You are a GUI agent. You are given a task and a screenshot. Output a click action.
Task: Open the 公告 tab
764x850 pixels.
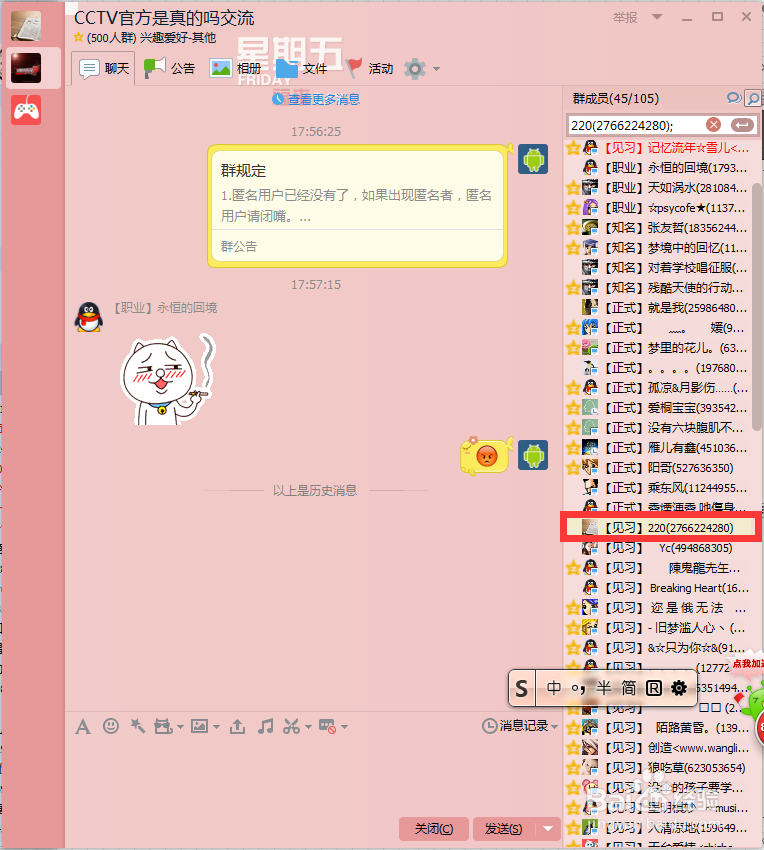coord(169,68)
